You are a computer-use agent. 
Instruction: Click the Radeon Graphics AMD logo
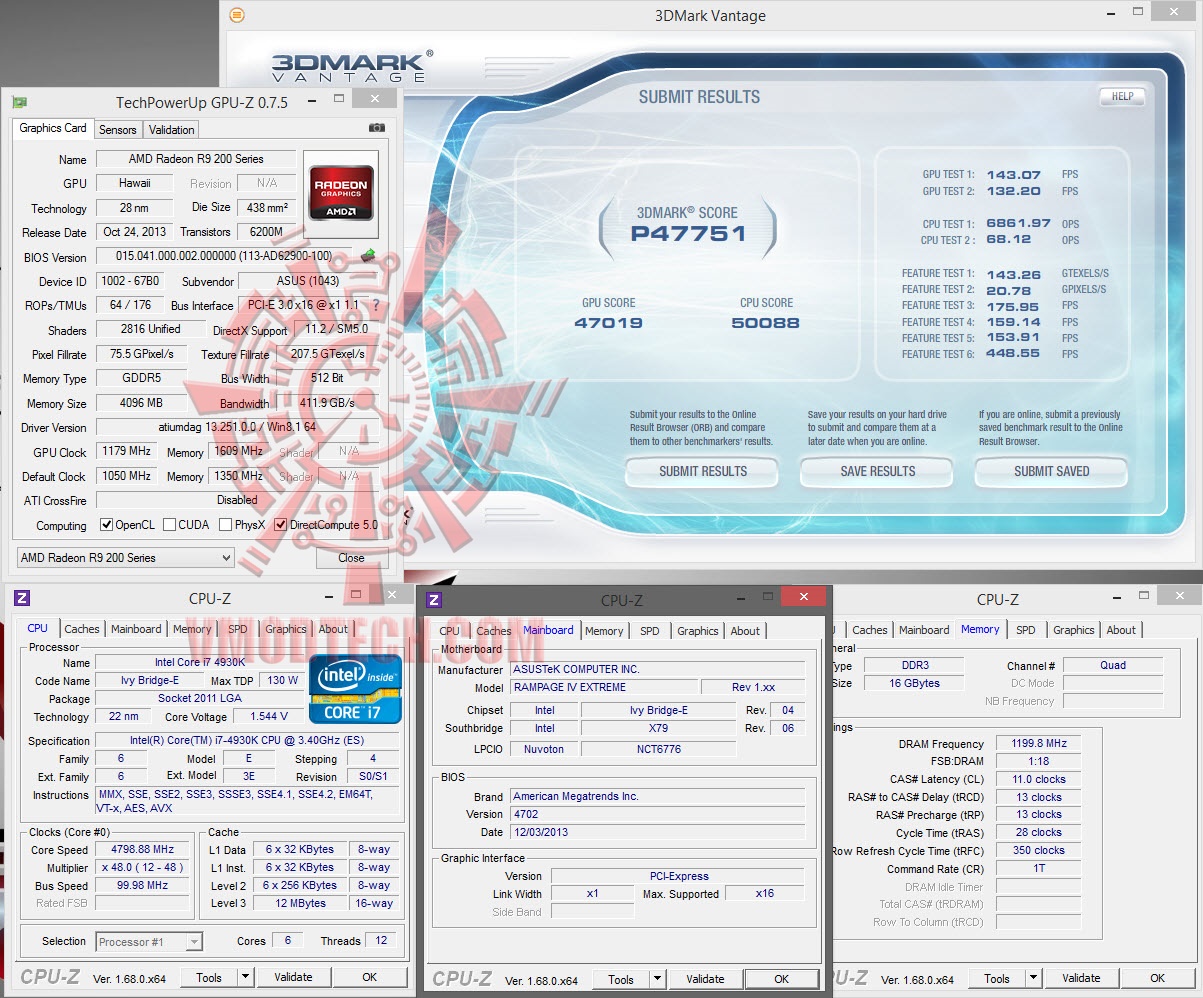click(341, 193)
